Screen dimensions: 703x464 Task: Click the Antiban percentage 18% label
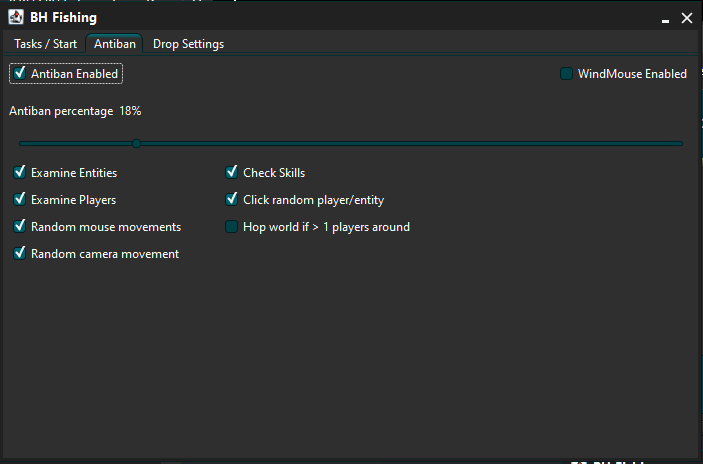click(x=75, y=111)
